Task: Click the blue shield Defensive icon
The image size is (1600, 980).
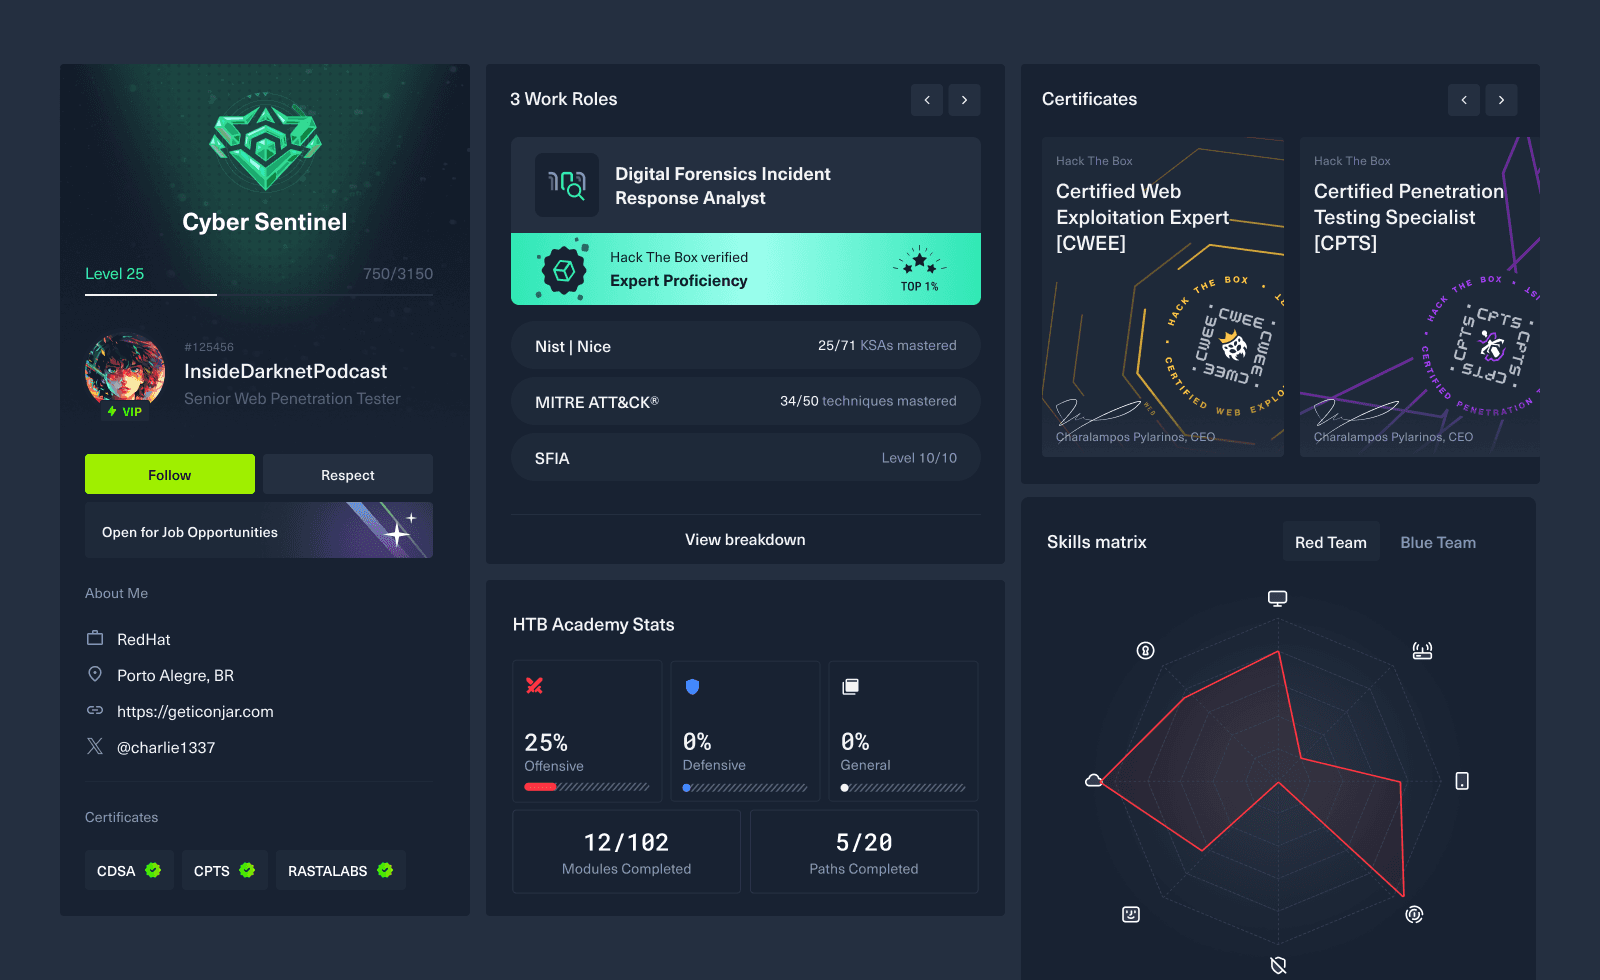Action: 692,686
